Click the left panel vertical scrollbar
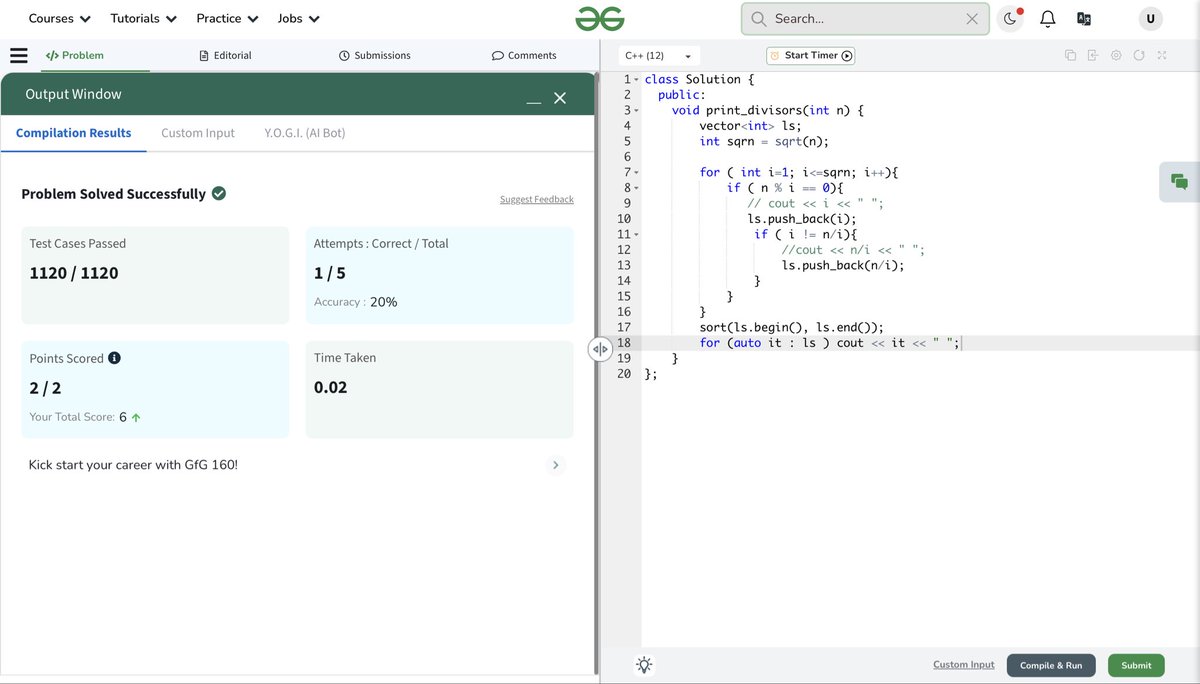The image size is (1200, 684). pos(597,373)
